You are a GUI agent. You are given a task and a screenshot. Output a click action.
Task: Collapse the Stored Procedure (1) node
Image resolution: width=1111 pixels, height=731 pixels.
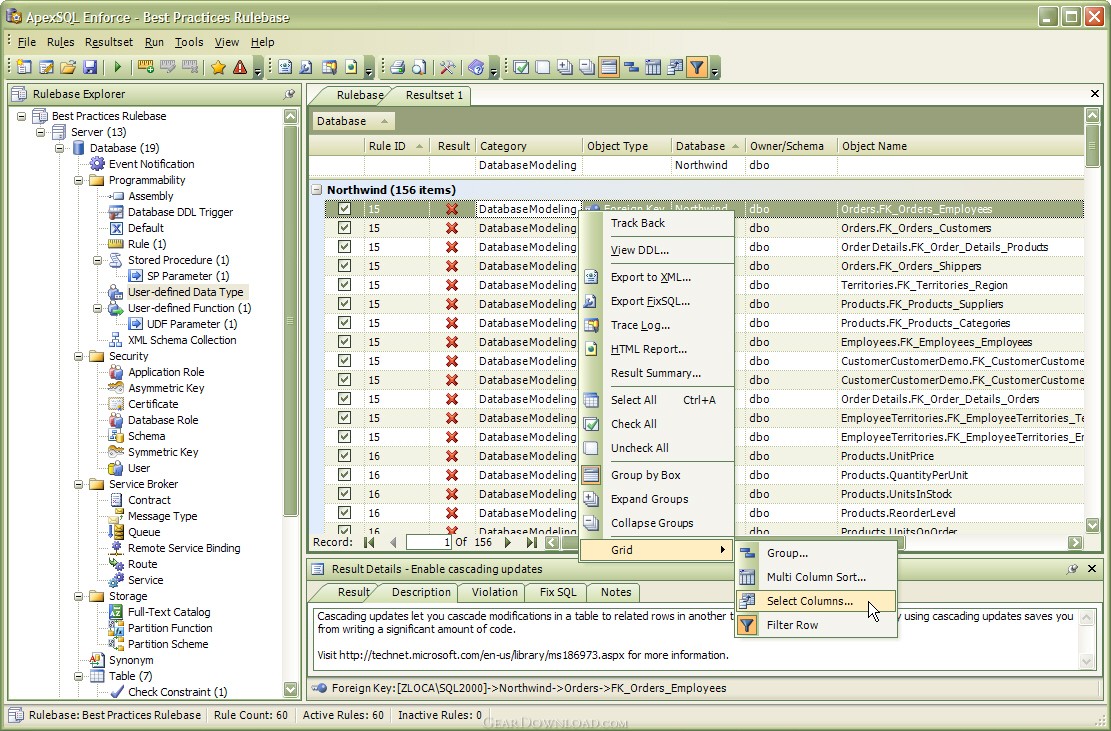(98, 261)
